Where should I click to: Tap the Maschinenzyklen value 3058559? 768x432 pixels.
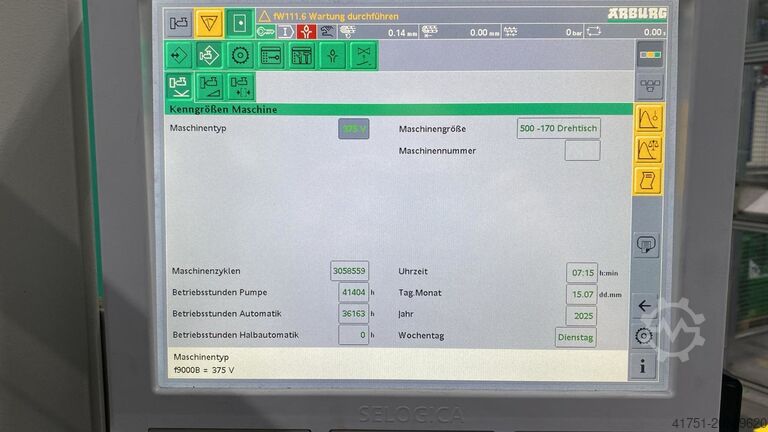tap(349, 271)
